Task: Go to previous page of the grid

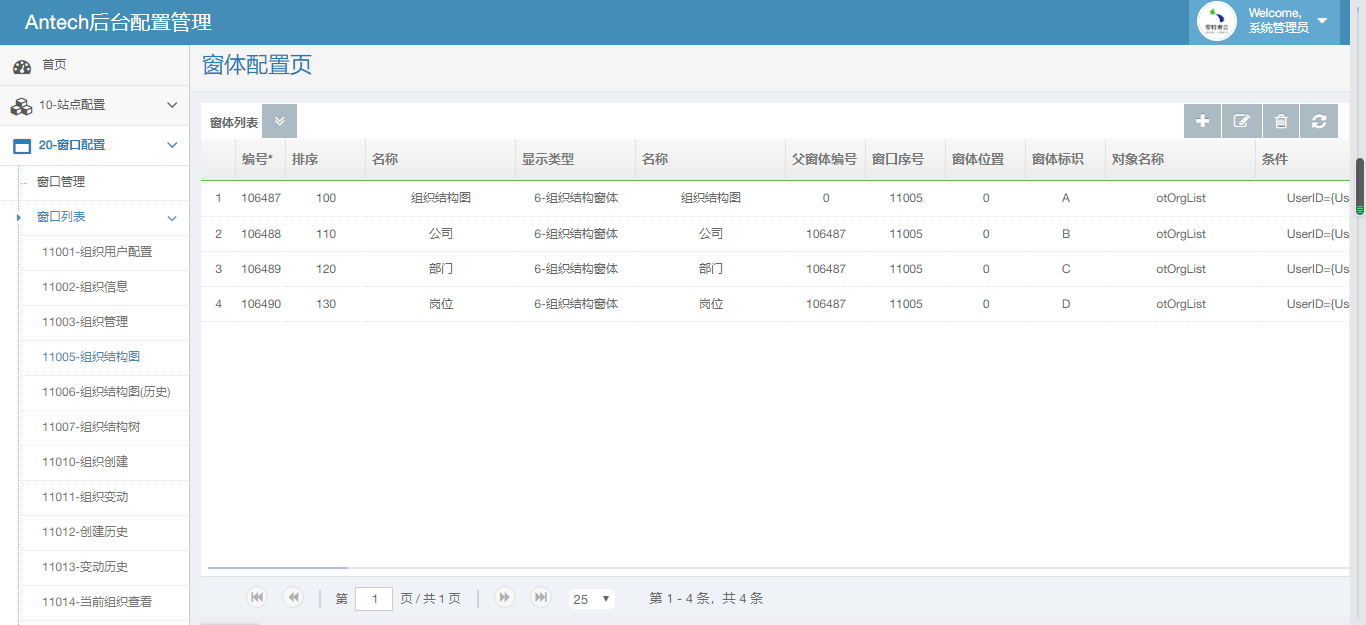Action: (293, 597)
